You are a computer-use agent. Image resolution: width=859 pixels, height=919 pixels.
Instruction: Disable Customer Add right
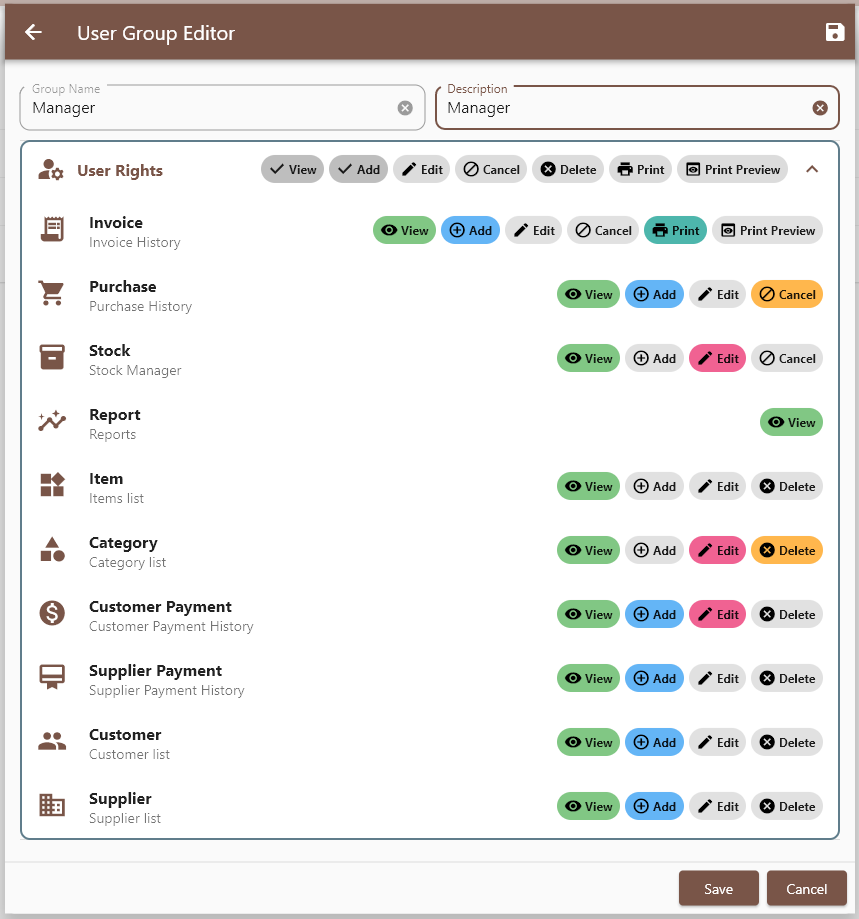(x=654, y=741)
